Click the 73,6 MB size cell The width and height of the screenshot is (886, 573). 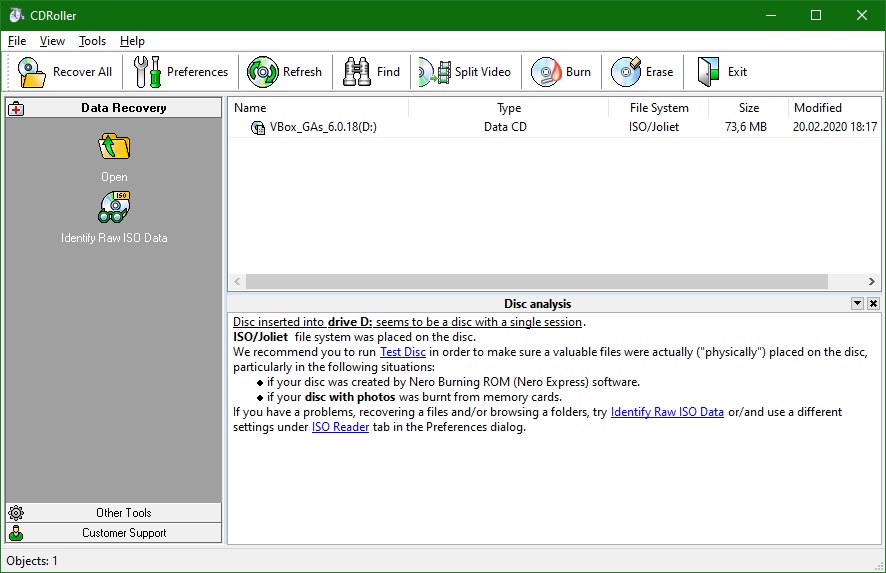(746, 127)
